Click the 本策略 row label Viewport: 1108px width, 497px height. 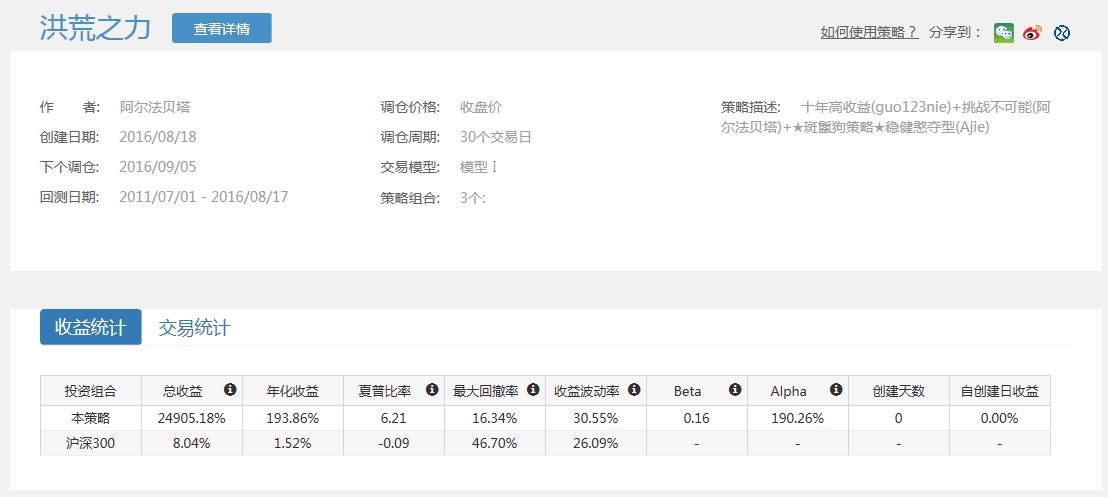90,417
